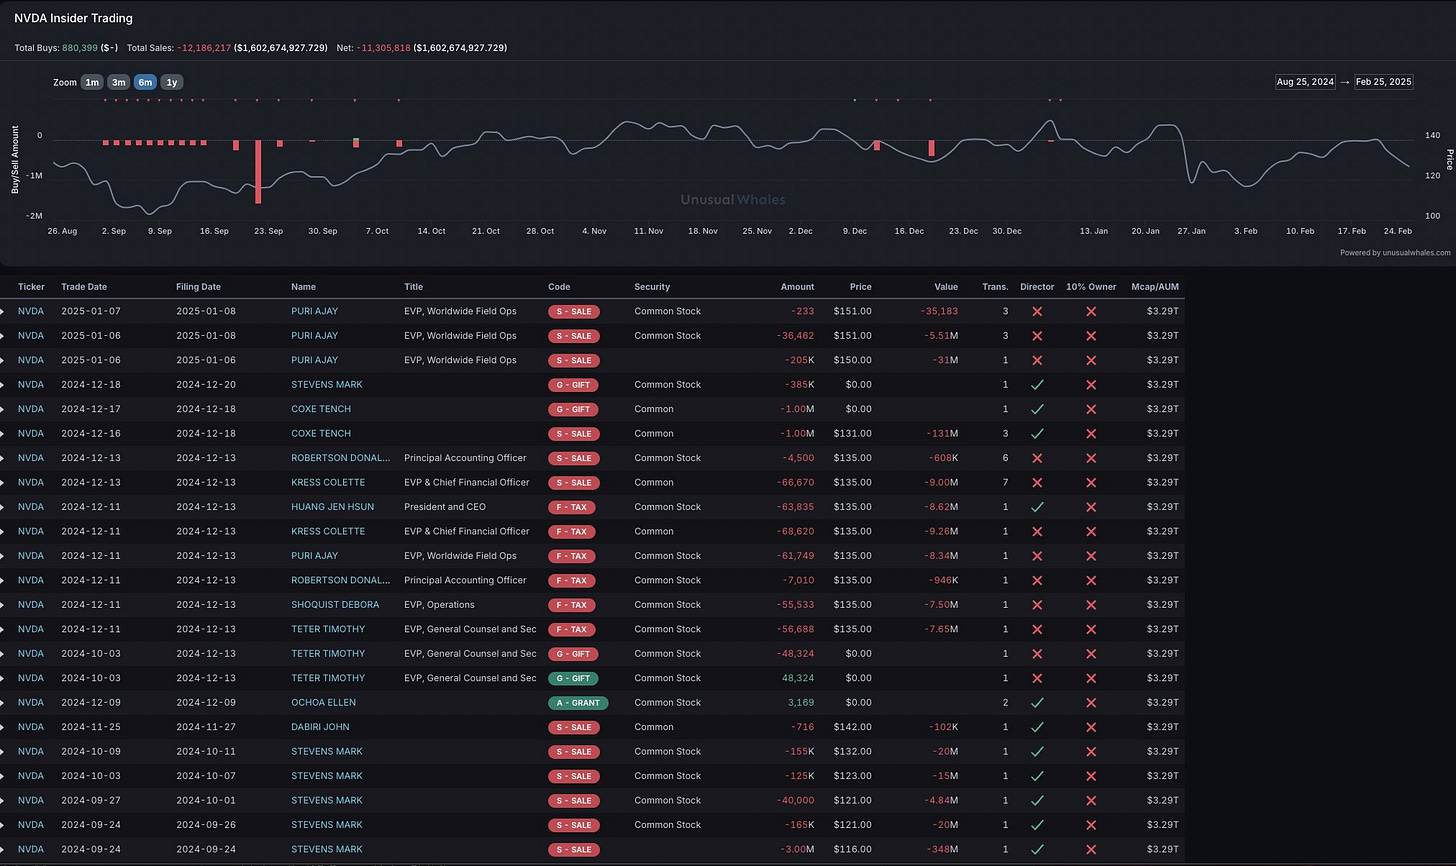Sort table by Code column
Viewport: 1456px width, 866px height.
coord(559,287)
